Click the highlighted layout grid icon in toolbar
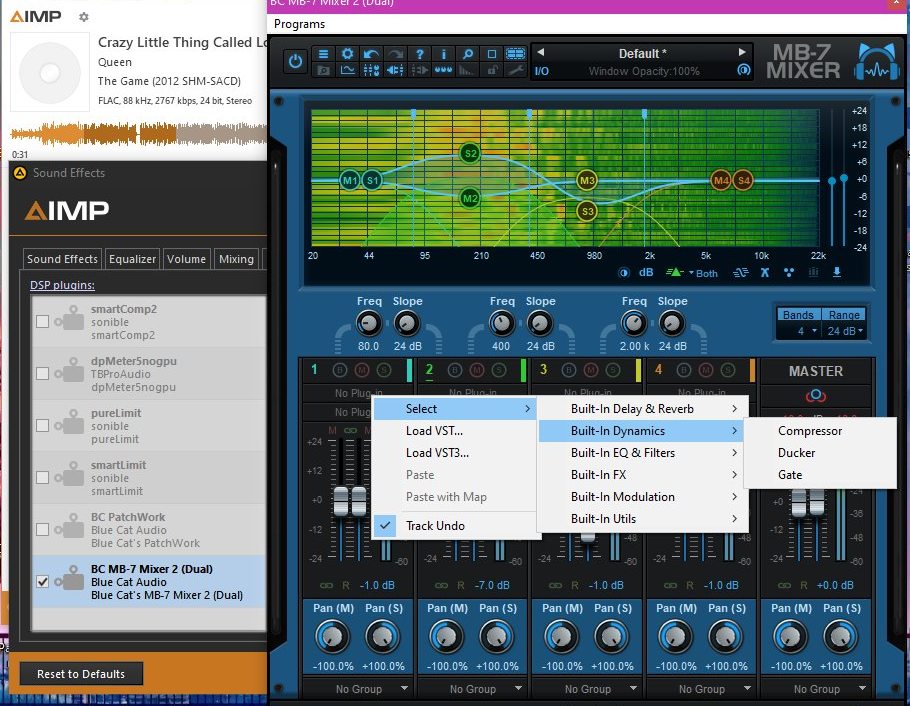910x706 pixels. (515, 54)
